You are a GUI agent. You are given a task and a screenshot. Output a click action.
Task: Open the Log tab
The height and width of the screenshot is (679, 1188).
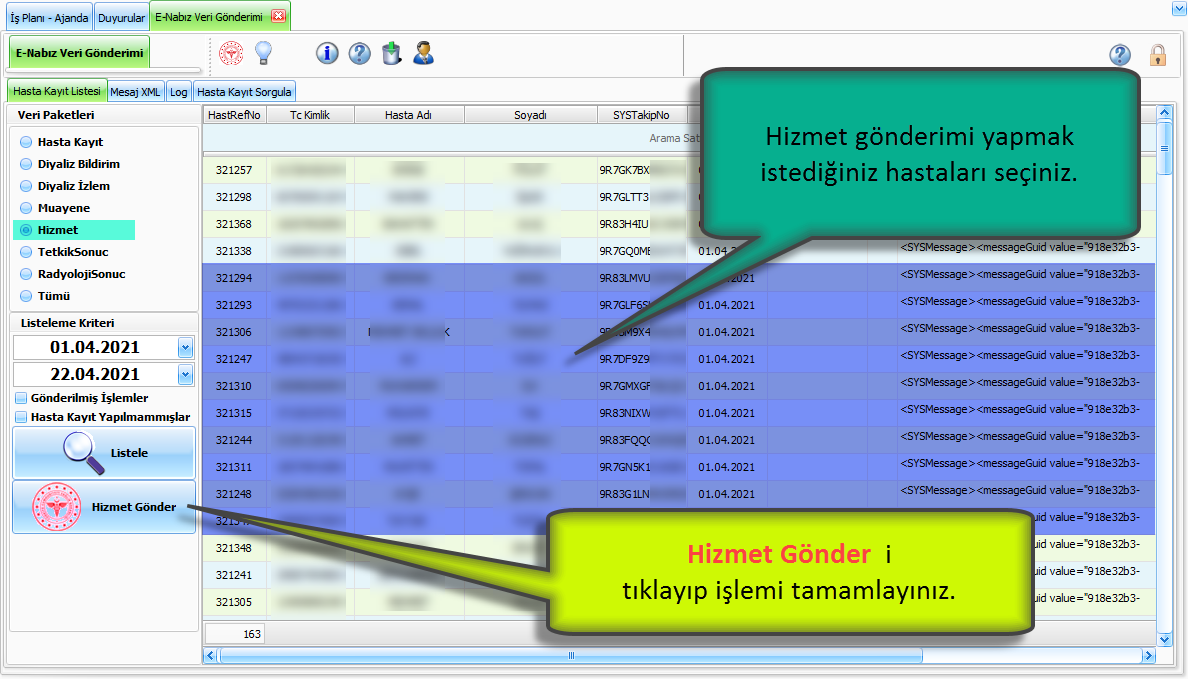coord(179,92)
